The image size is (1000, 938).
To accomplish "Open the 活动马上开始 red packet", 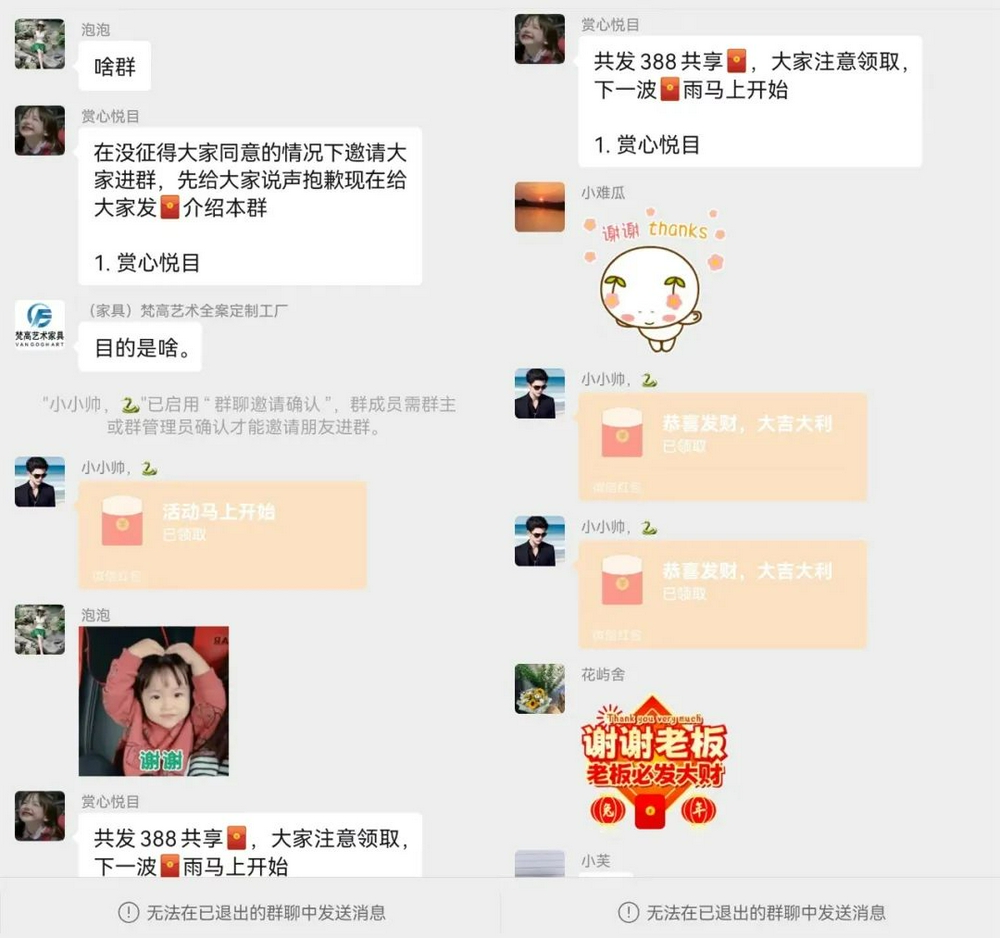I will click(x=223, y=535).
